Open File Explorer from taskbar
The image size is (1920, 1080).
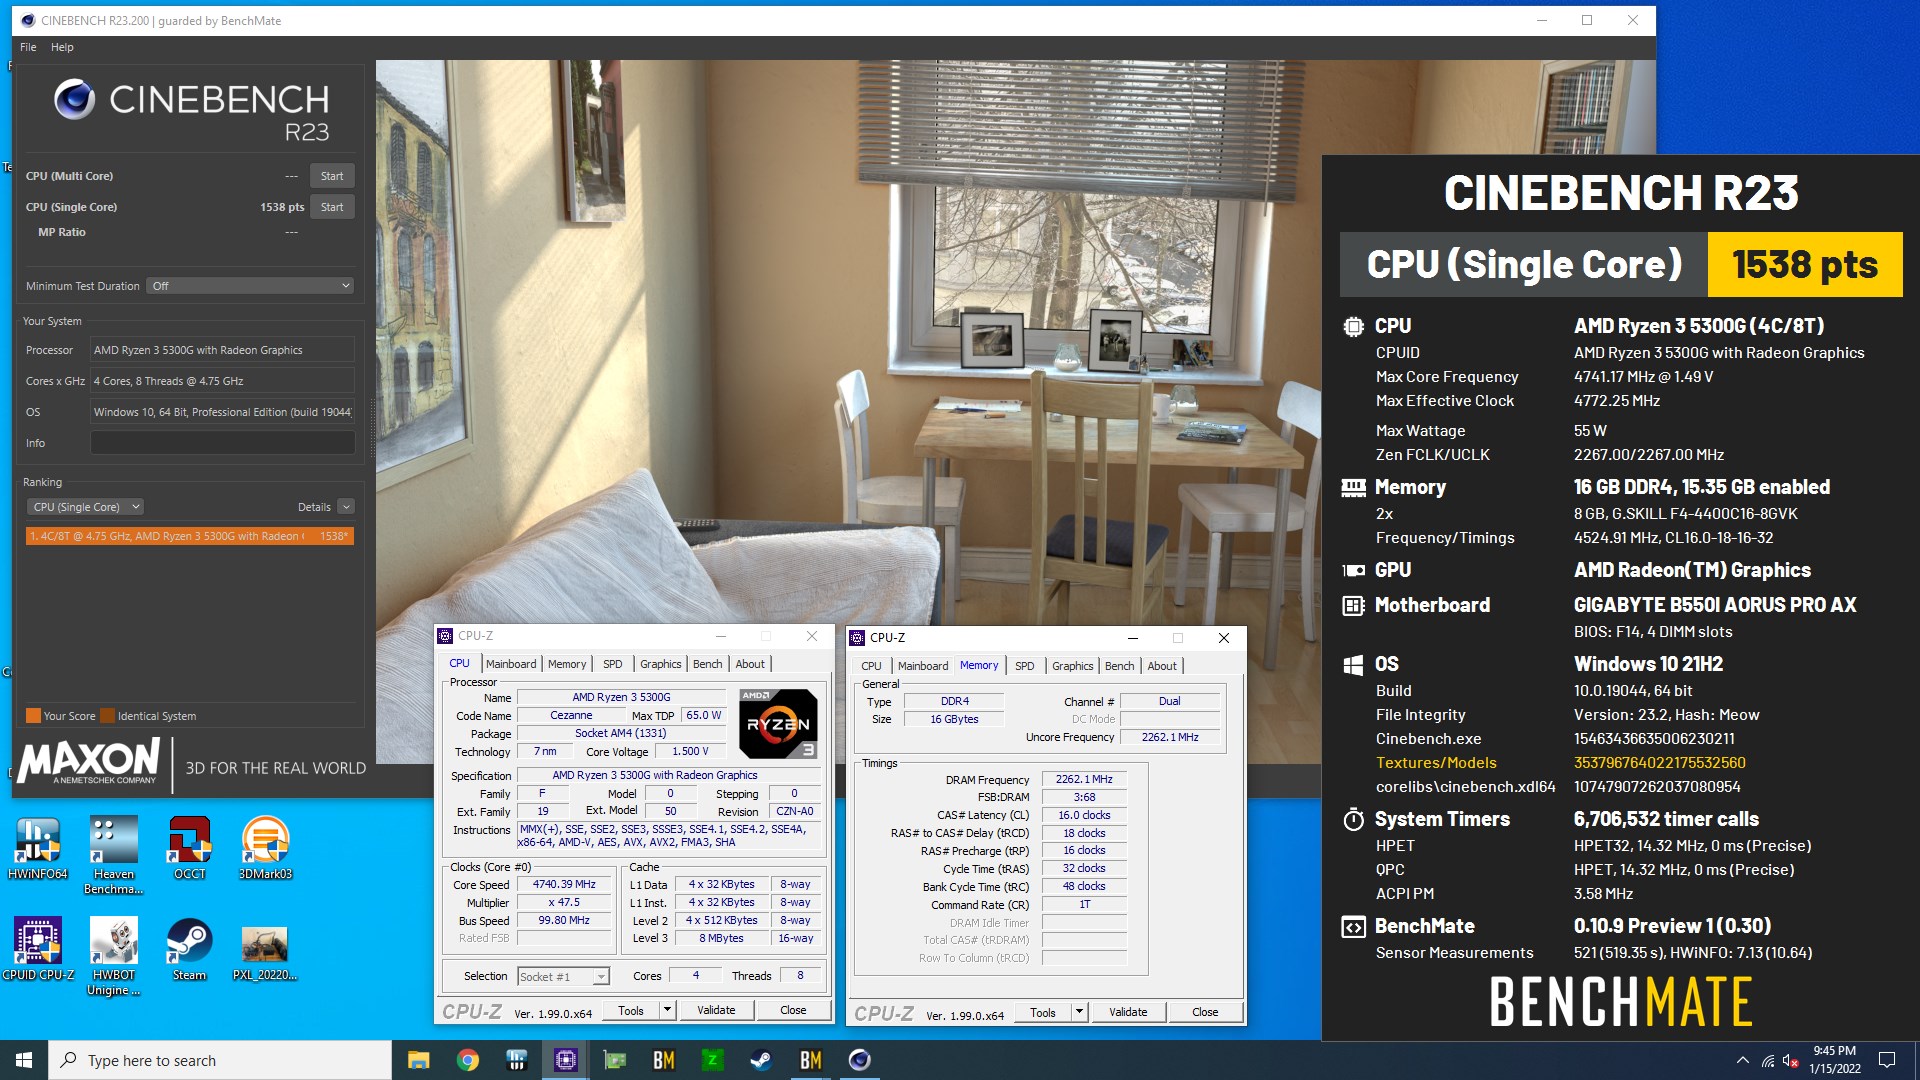tap(419, 1060)
